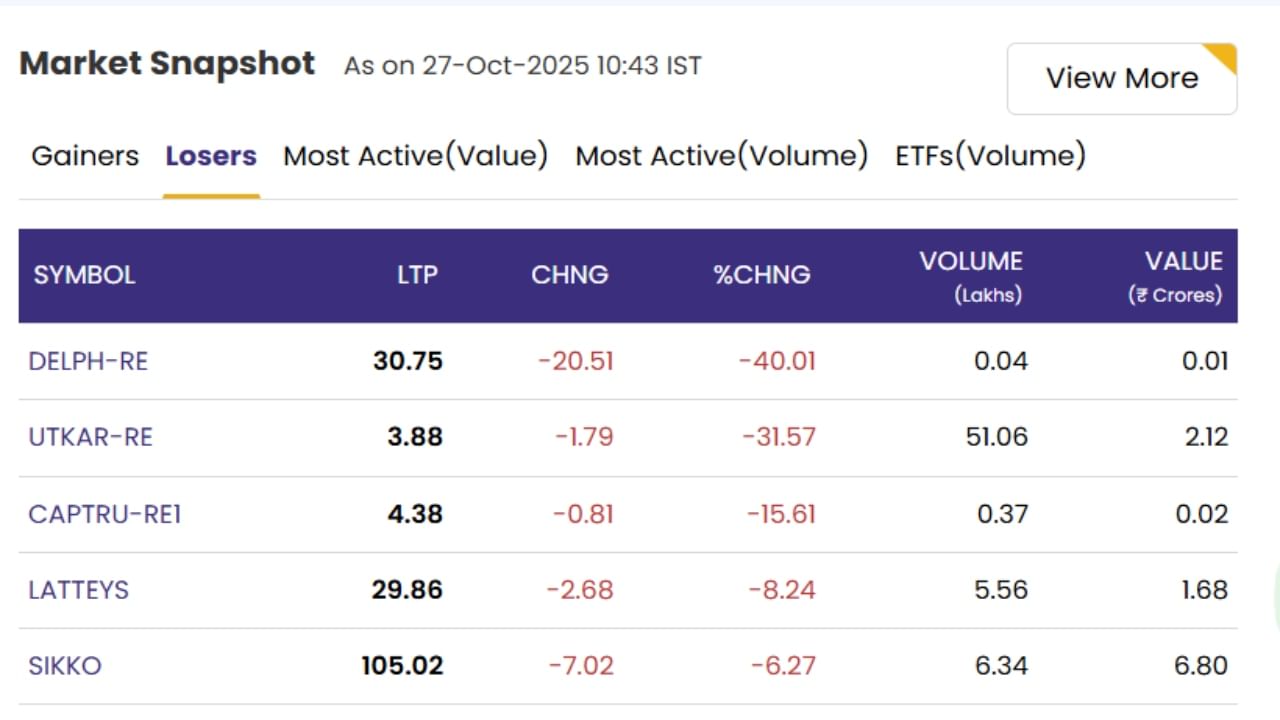Open the Most Active(Value) tab

(416, 156)
